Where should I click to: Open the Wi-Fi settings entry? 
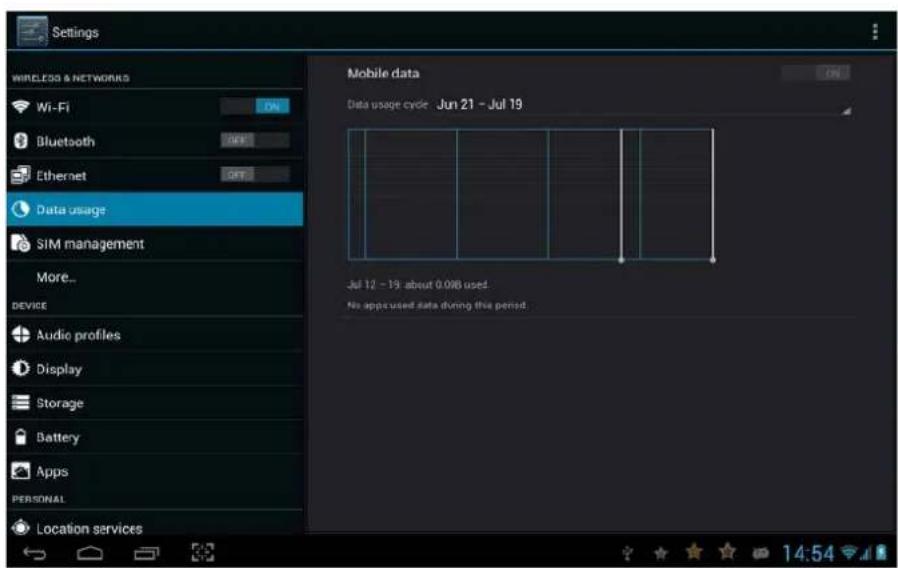pyautogui.click(x=155, y=106)
